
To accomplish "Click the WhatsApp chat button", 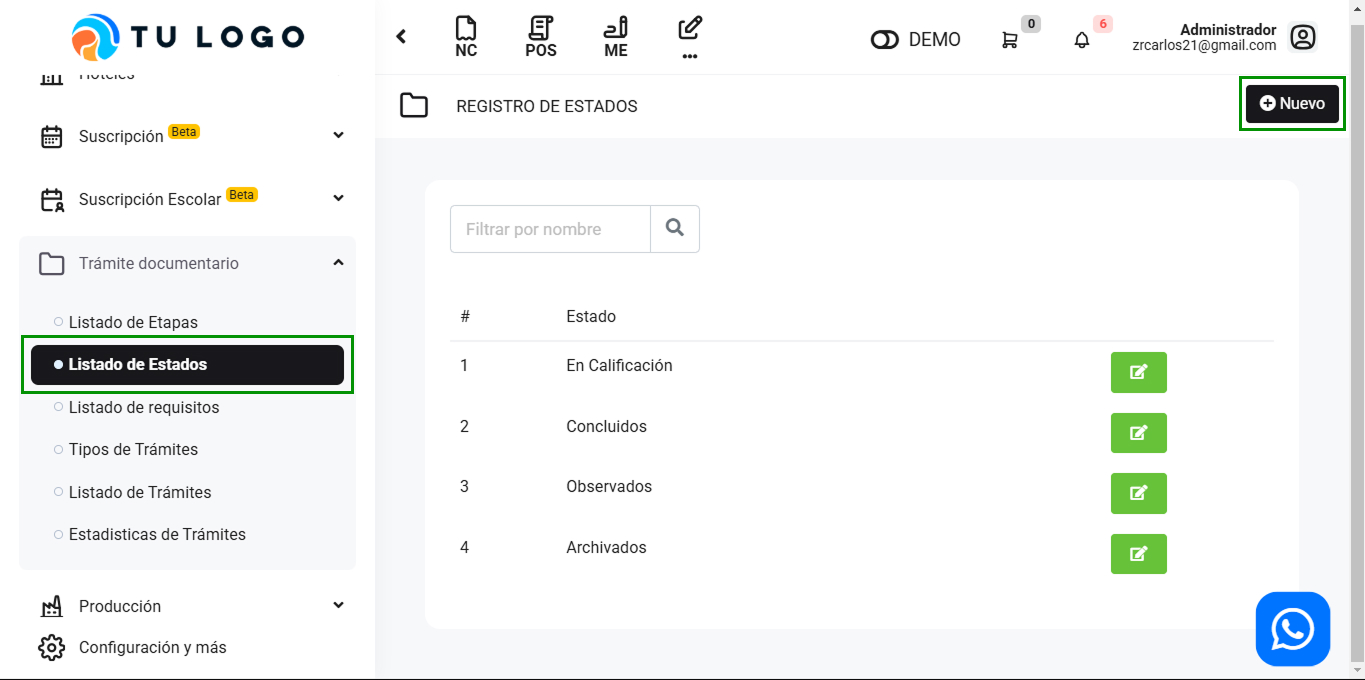I will [x=1292, y=629].
